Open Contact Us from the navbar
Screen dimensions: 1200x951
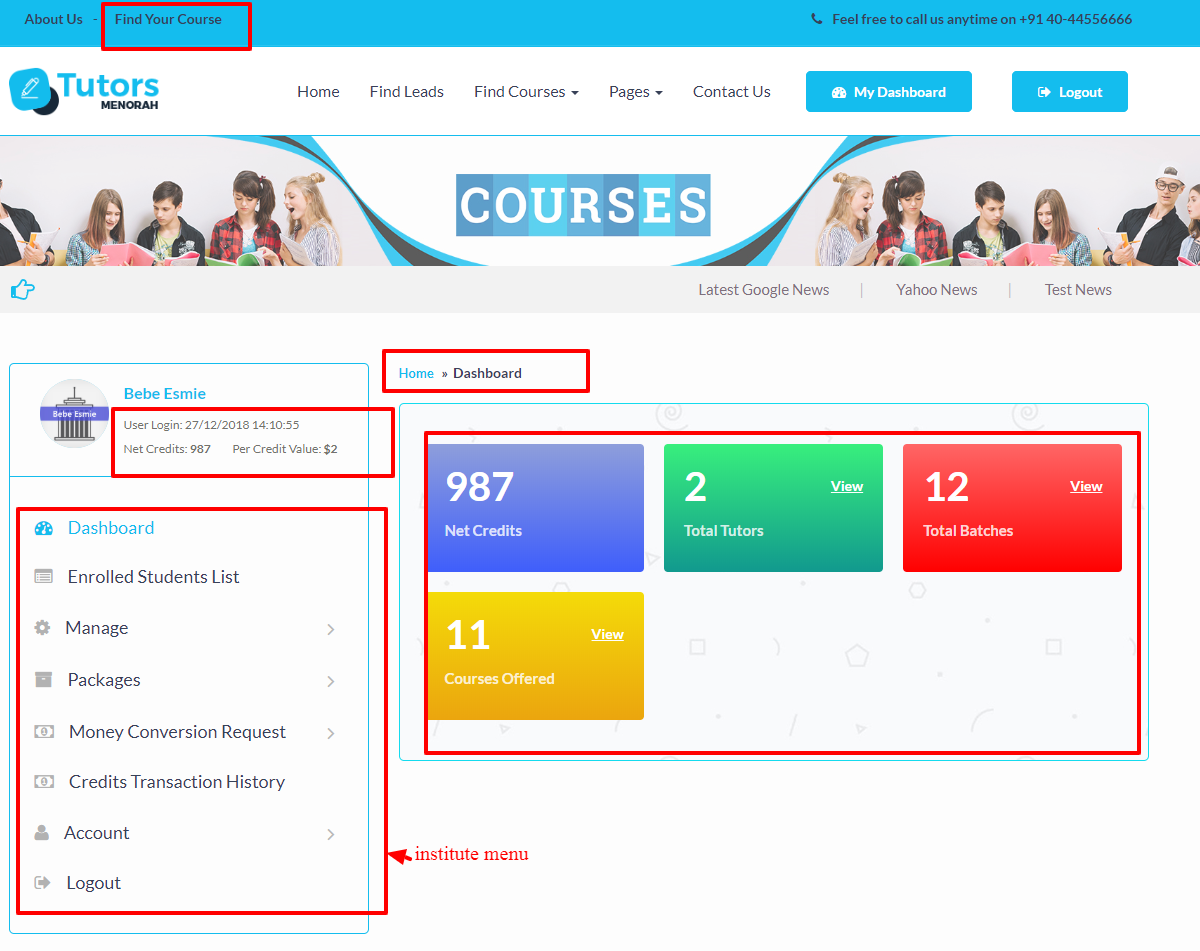coord(731,92)
